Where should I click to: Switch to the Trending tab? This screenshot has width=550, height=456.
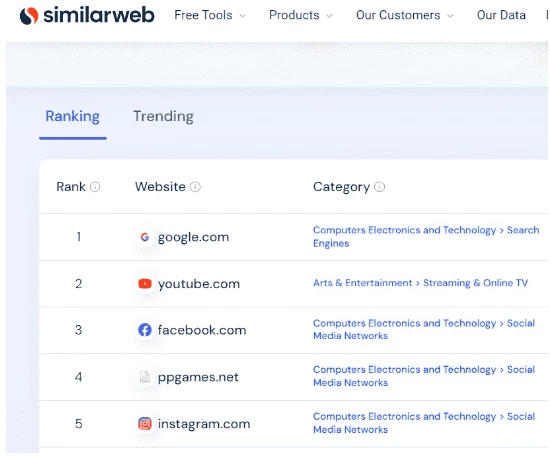(x=163, y=116)
